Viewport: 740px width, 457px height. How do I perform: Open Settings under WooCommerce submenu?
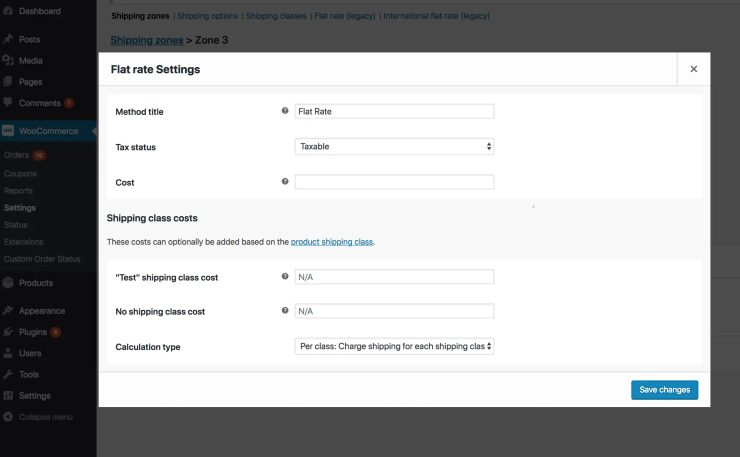[20, 208]
